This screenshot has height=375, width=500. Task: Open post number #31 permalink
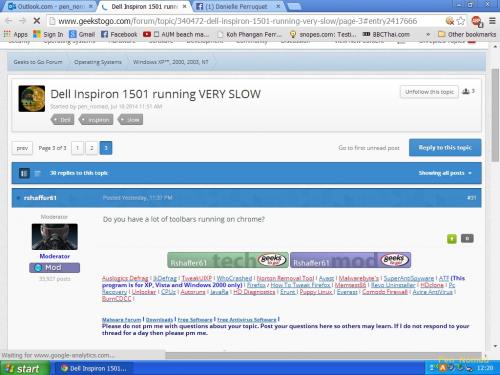pyautogui.click(x=471, y=198)
